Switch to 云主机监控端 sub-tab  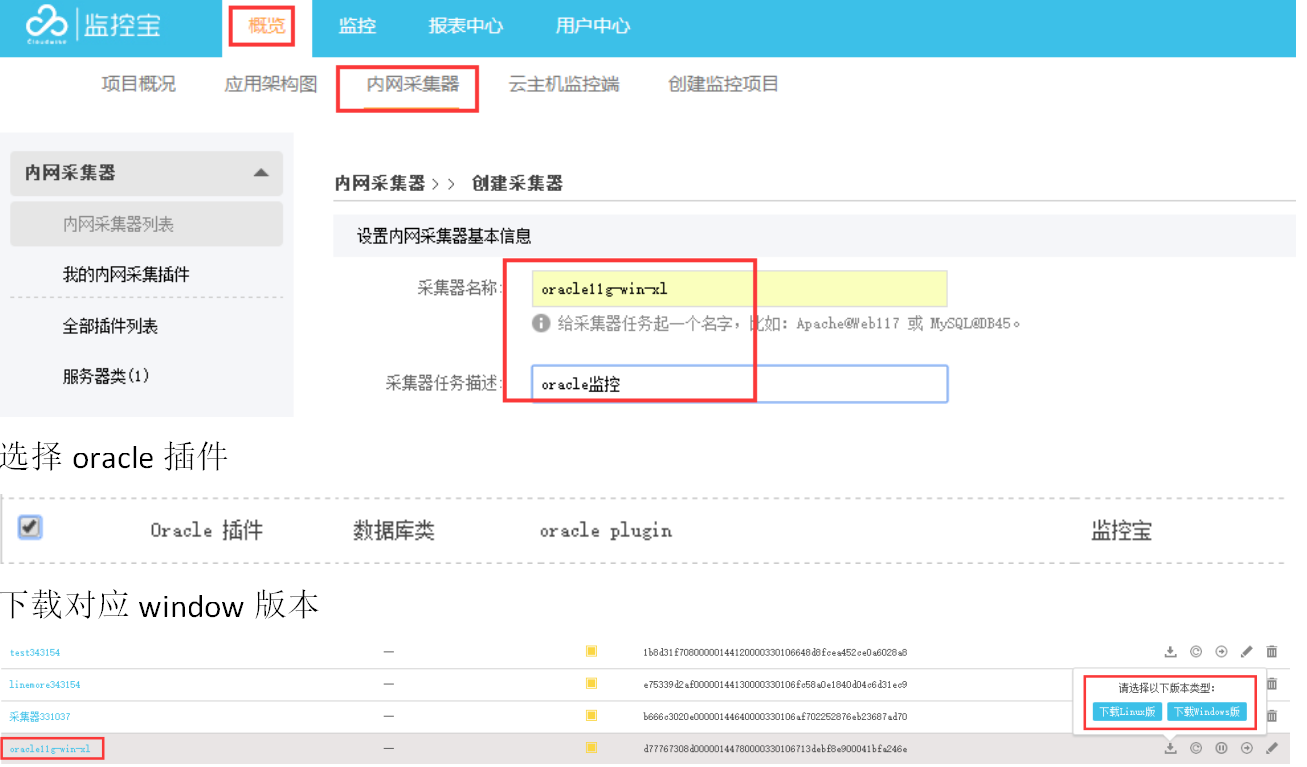(x=564, y=84)
